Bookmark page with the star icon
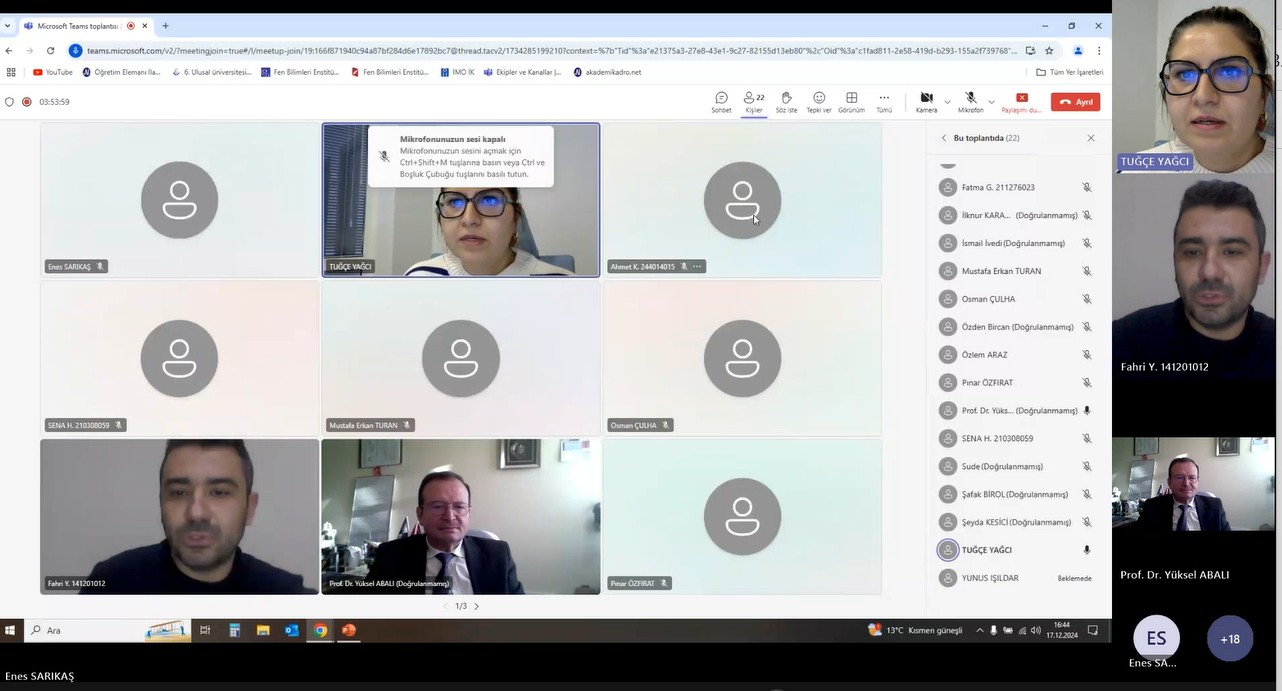Viewport: 1282px width, 691px height. point(1049,51)
